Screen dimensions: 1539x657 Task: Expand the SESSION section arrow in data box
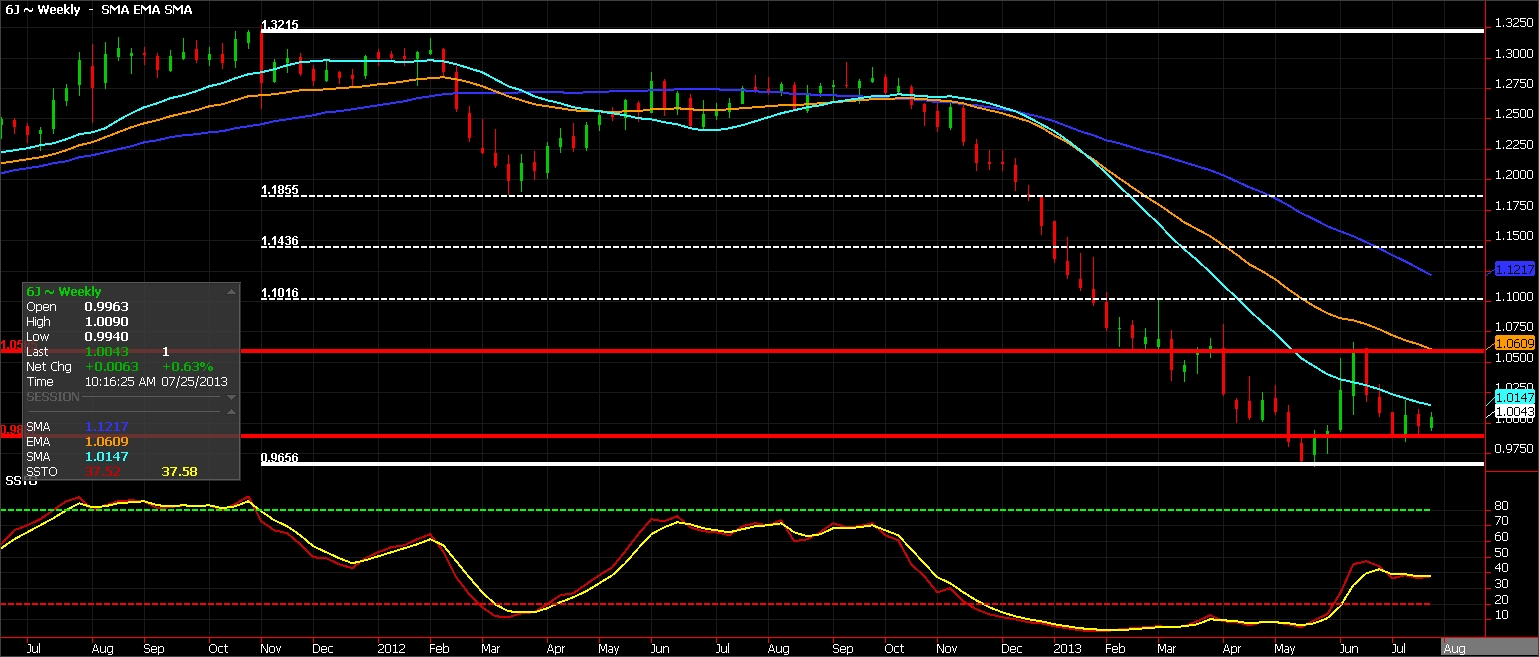coord(231,397)
